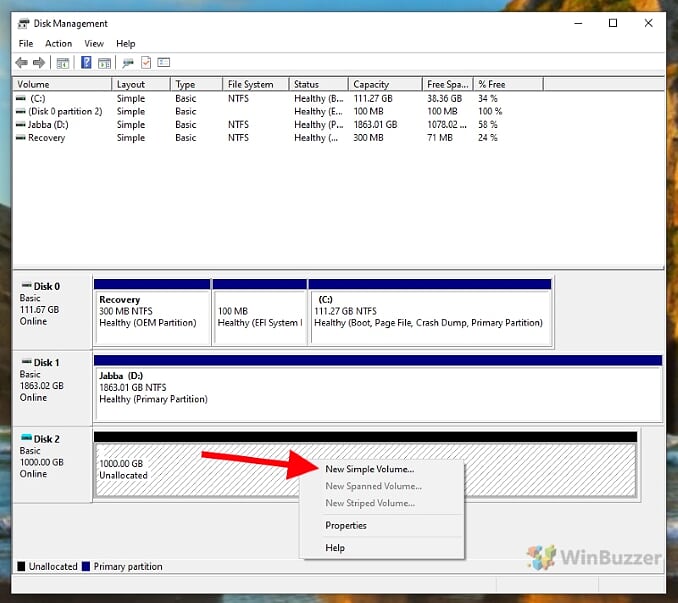Click the 111.27 GB capacity cell
Viewport: 678px width, 603px height.
(x=373, y=99)
